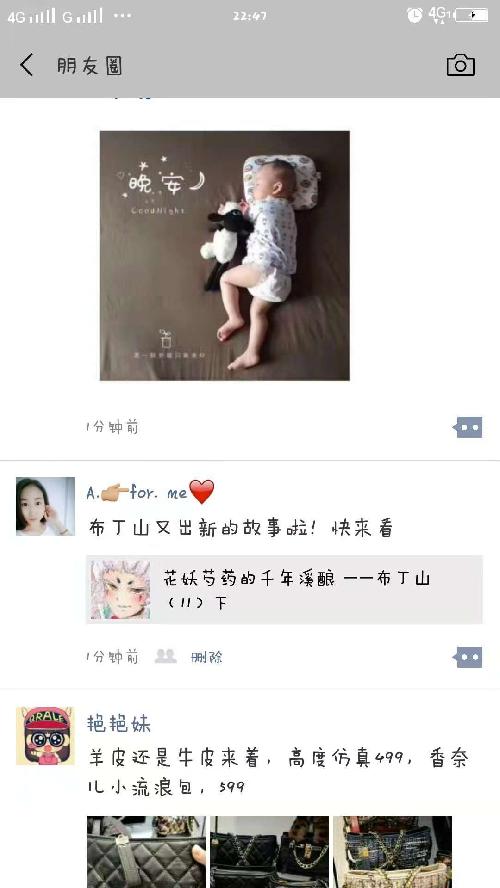Open the tweed bags photo on the right
The height and width of the screenshot is (888, 500).
pos(392,852)
